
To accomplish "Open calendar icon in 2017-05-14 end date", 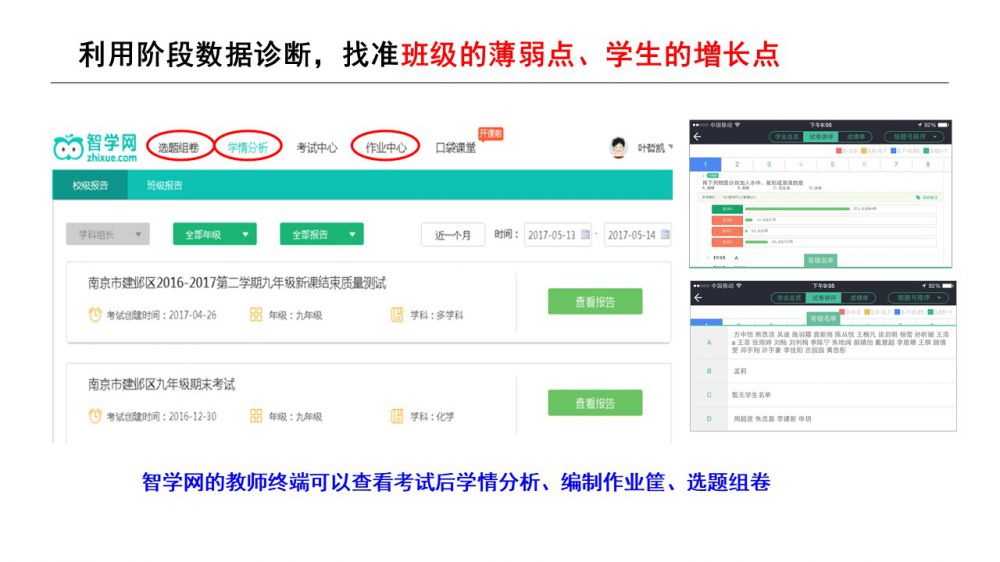I will point(665,235).
